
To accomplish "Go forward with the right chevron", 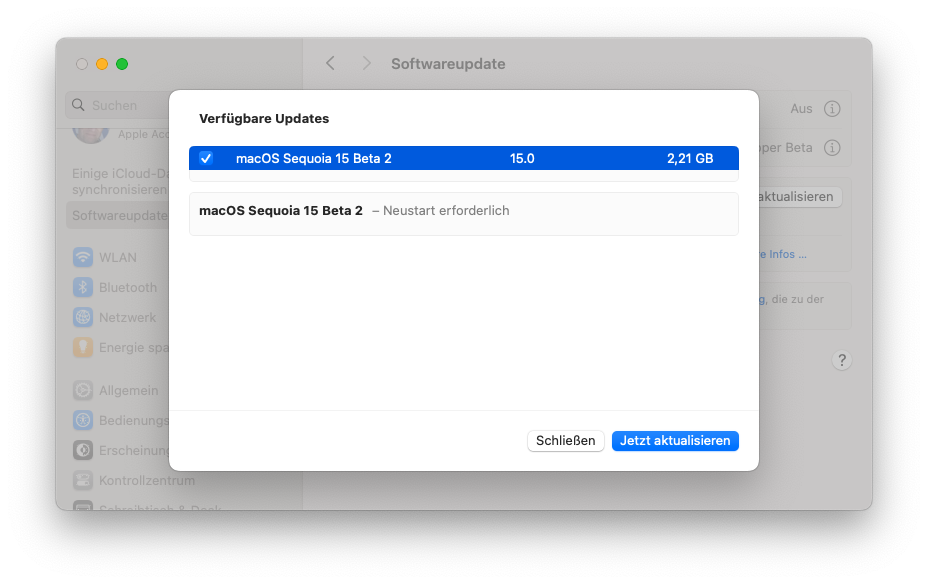I will [367, 64].
